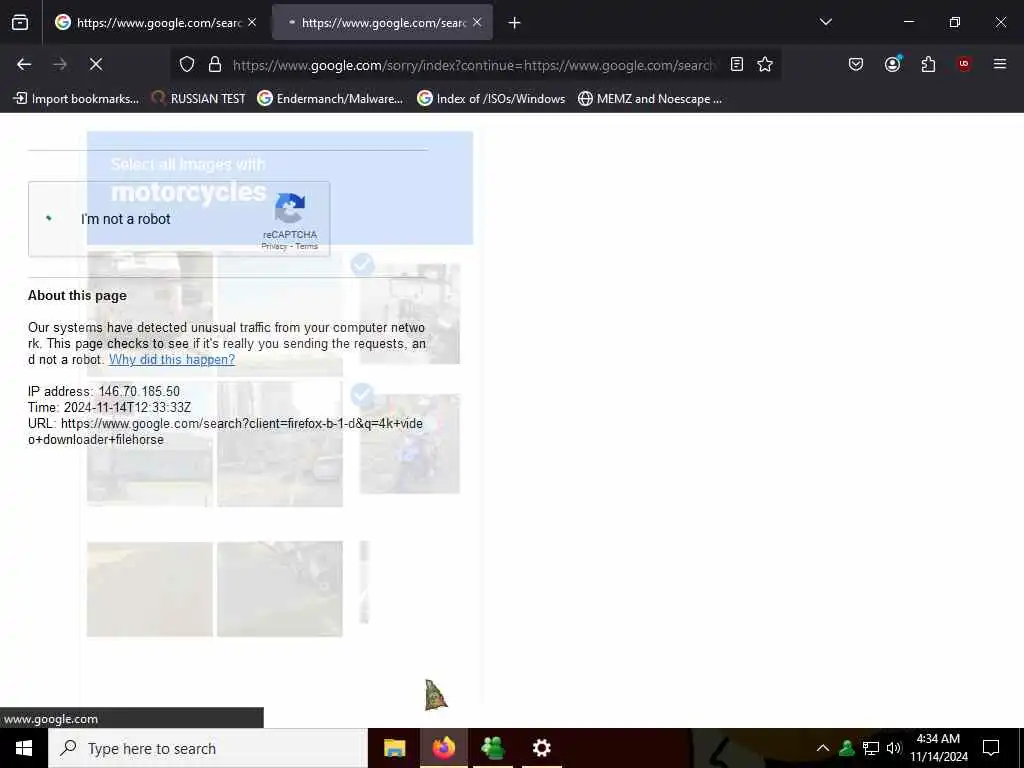Click the Firefox taskbar icon
The image size is (1024, 768).
tap(443, 748)
